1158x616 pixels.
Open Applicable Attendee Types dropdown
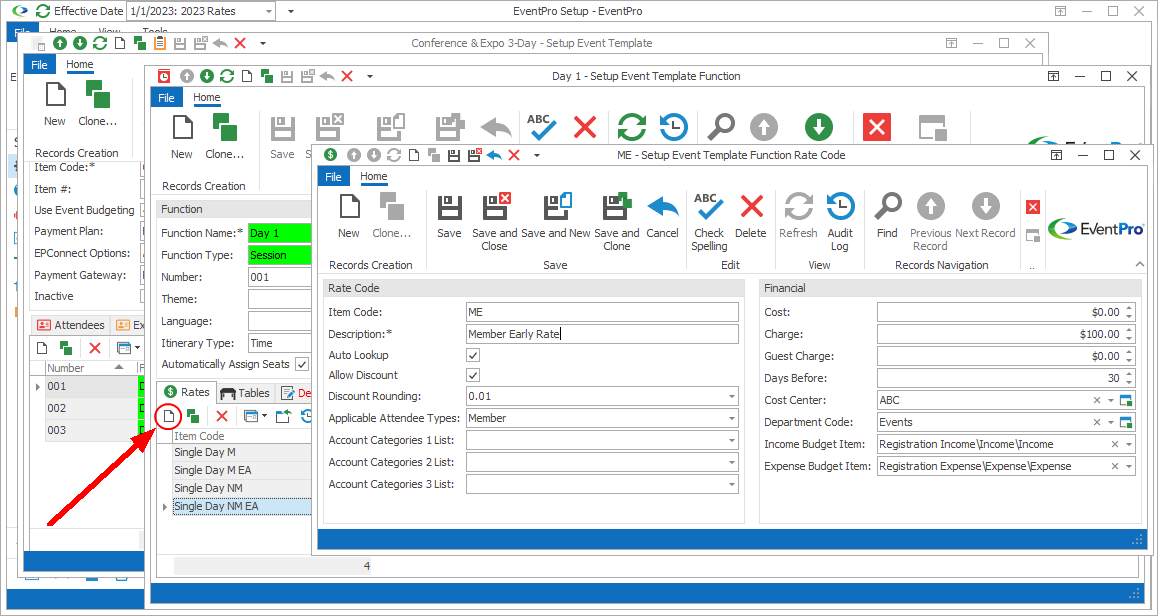point(731,418)
